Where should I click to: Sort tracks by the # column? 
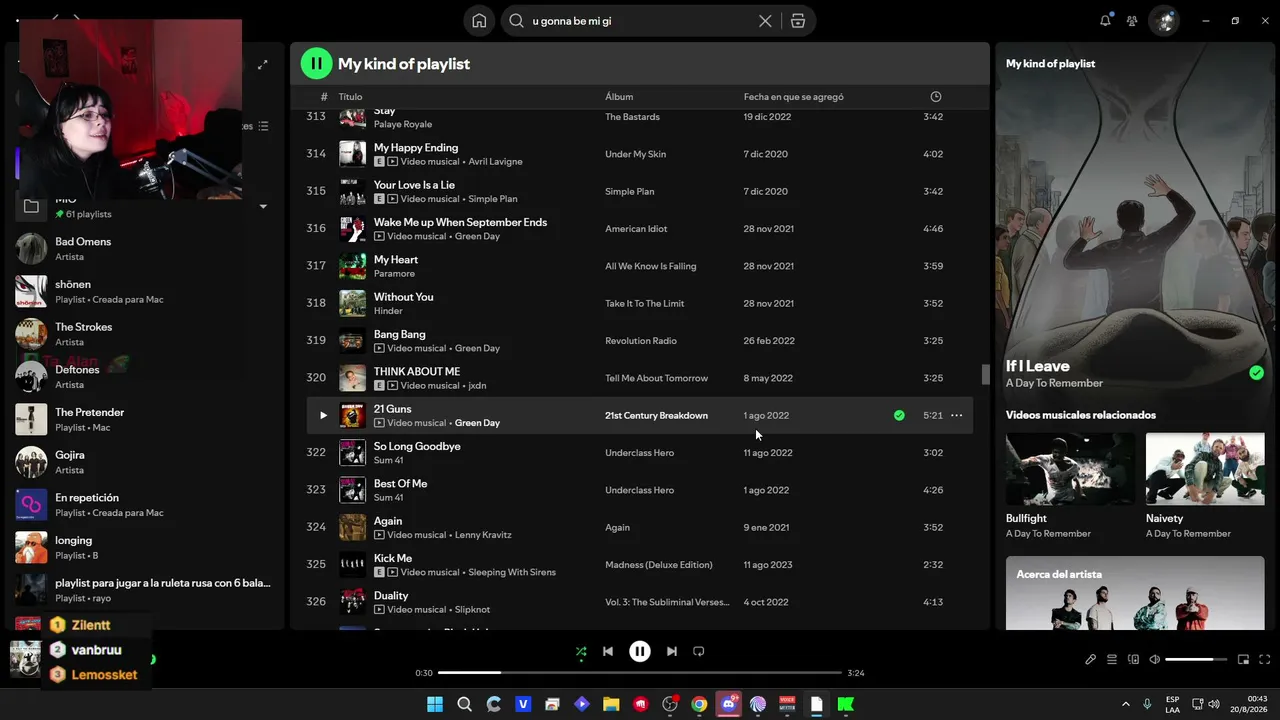tap(324, 97)
